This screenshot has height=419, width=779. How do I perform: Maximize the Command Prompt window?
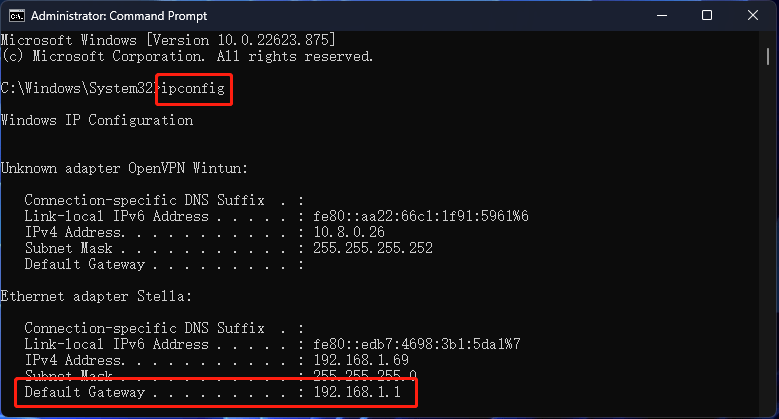click(707, 16)
